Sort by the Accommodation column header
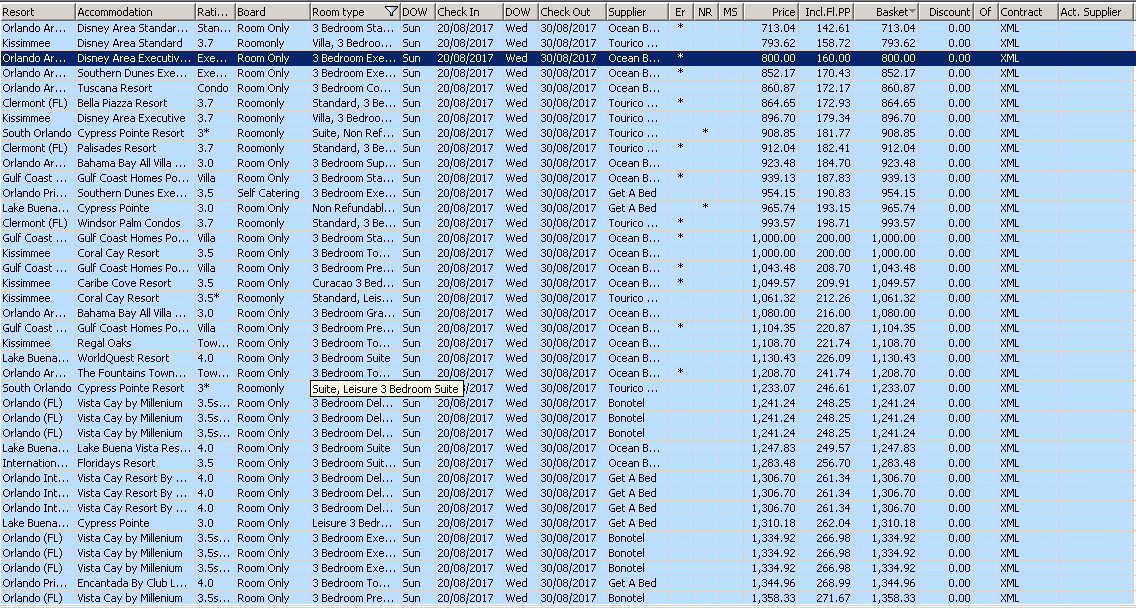 pos(135,12)
